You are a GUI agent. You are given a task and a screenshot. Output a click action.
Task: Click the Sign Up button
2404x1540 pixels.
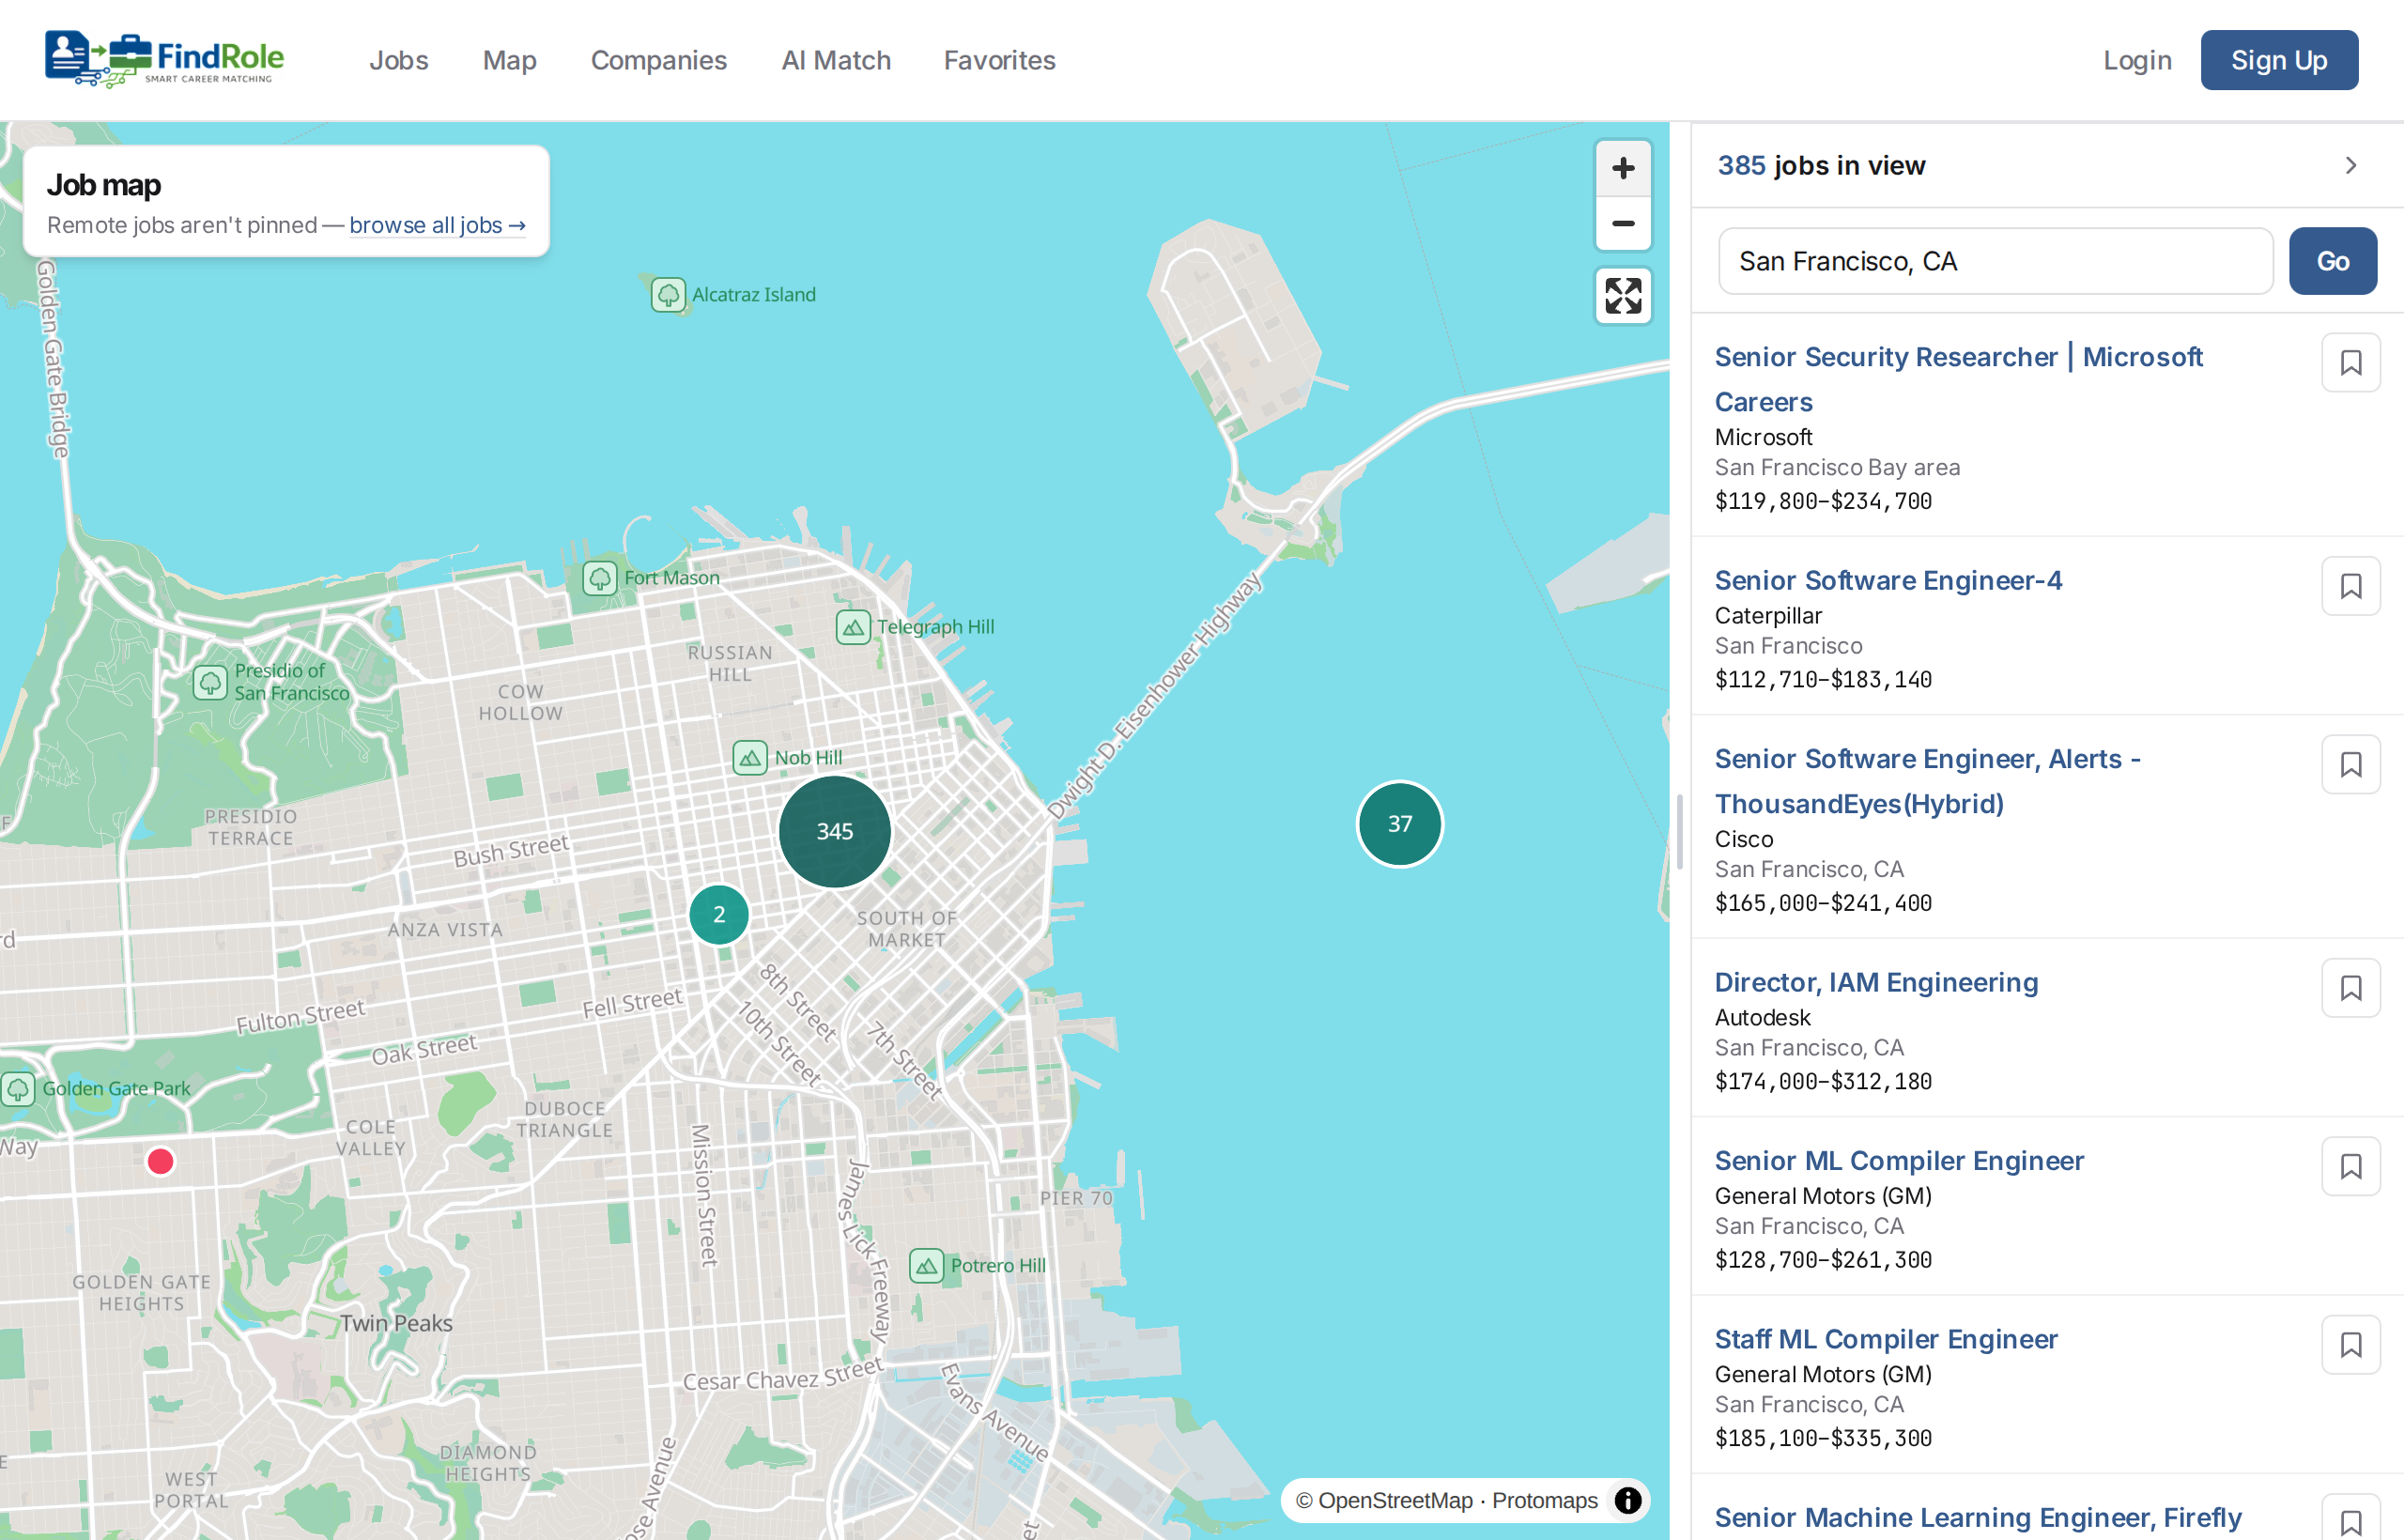click(x=2278, y=60)
